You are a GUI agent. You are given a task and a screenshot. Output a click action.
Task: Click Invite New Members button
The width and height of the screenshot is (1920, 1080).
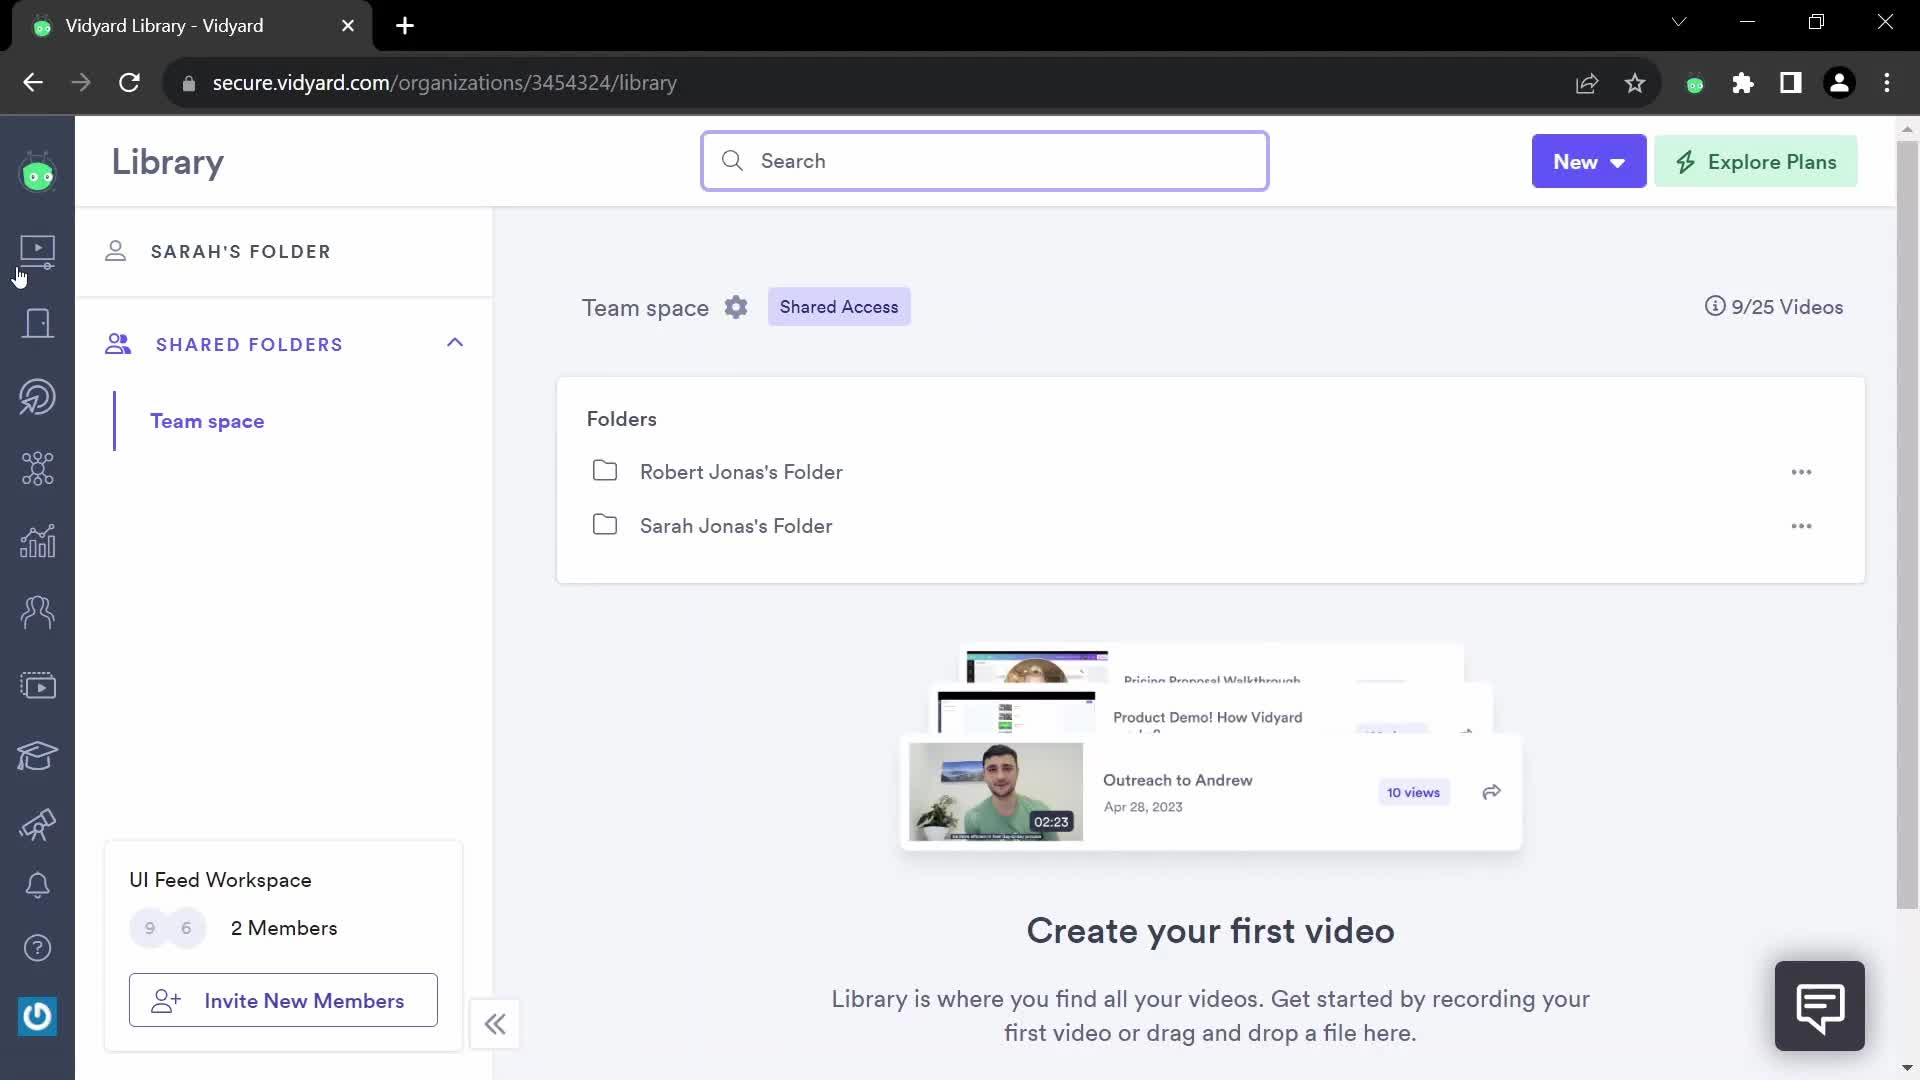pyautogui.click(x=283, y=1000)
